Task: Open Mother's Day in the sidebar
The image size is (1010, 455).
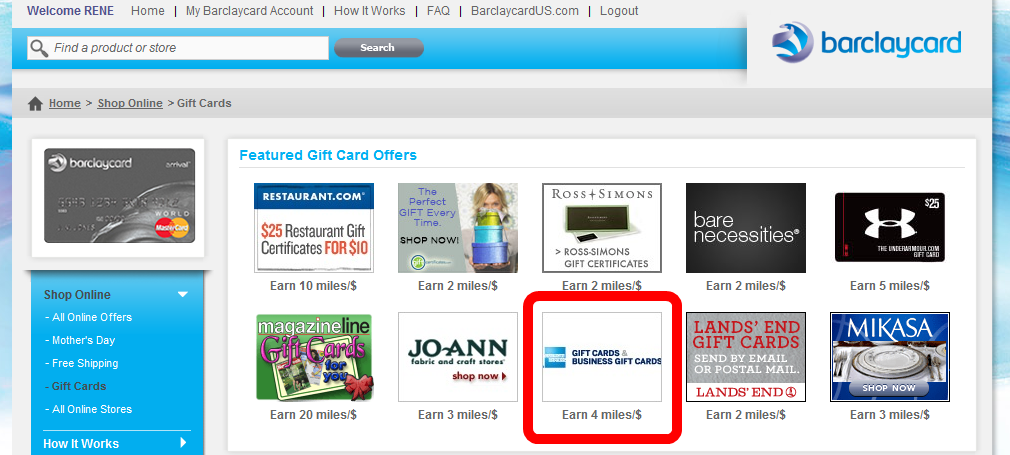Action: pyautogui.click(x=80, y=340)
